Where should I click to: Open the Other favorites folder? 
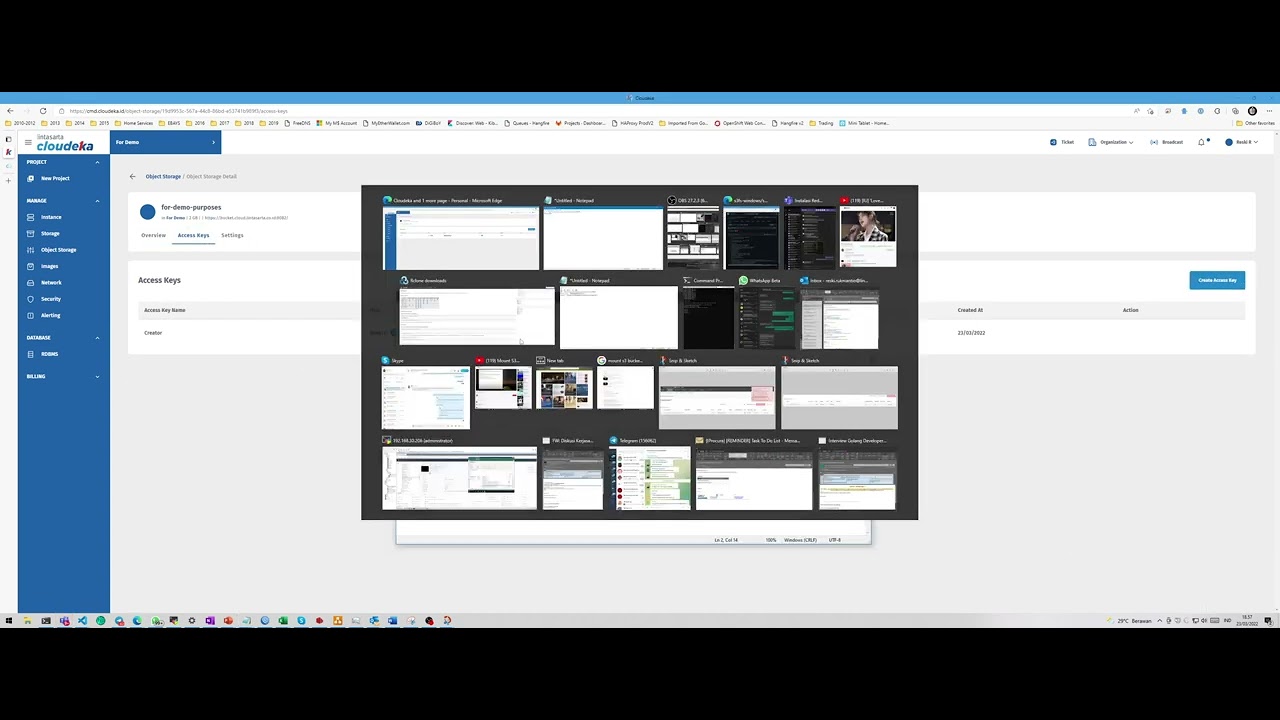(1255, 123)
